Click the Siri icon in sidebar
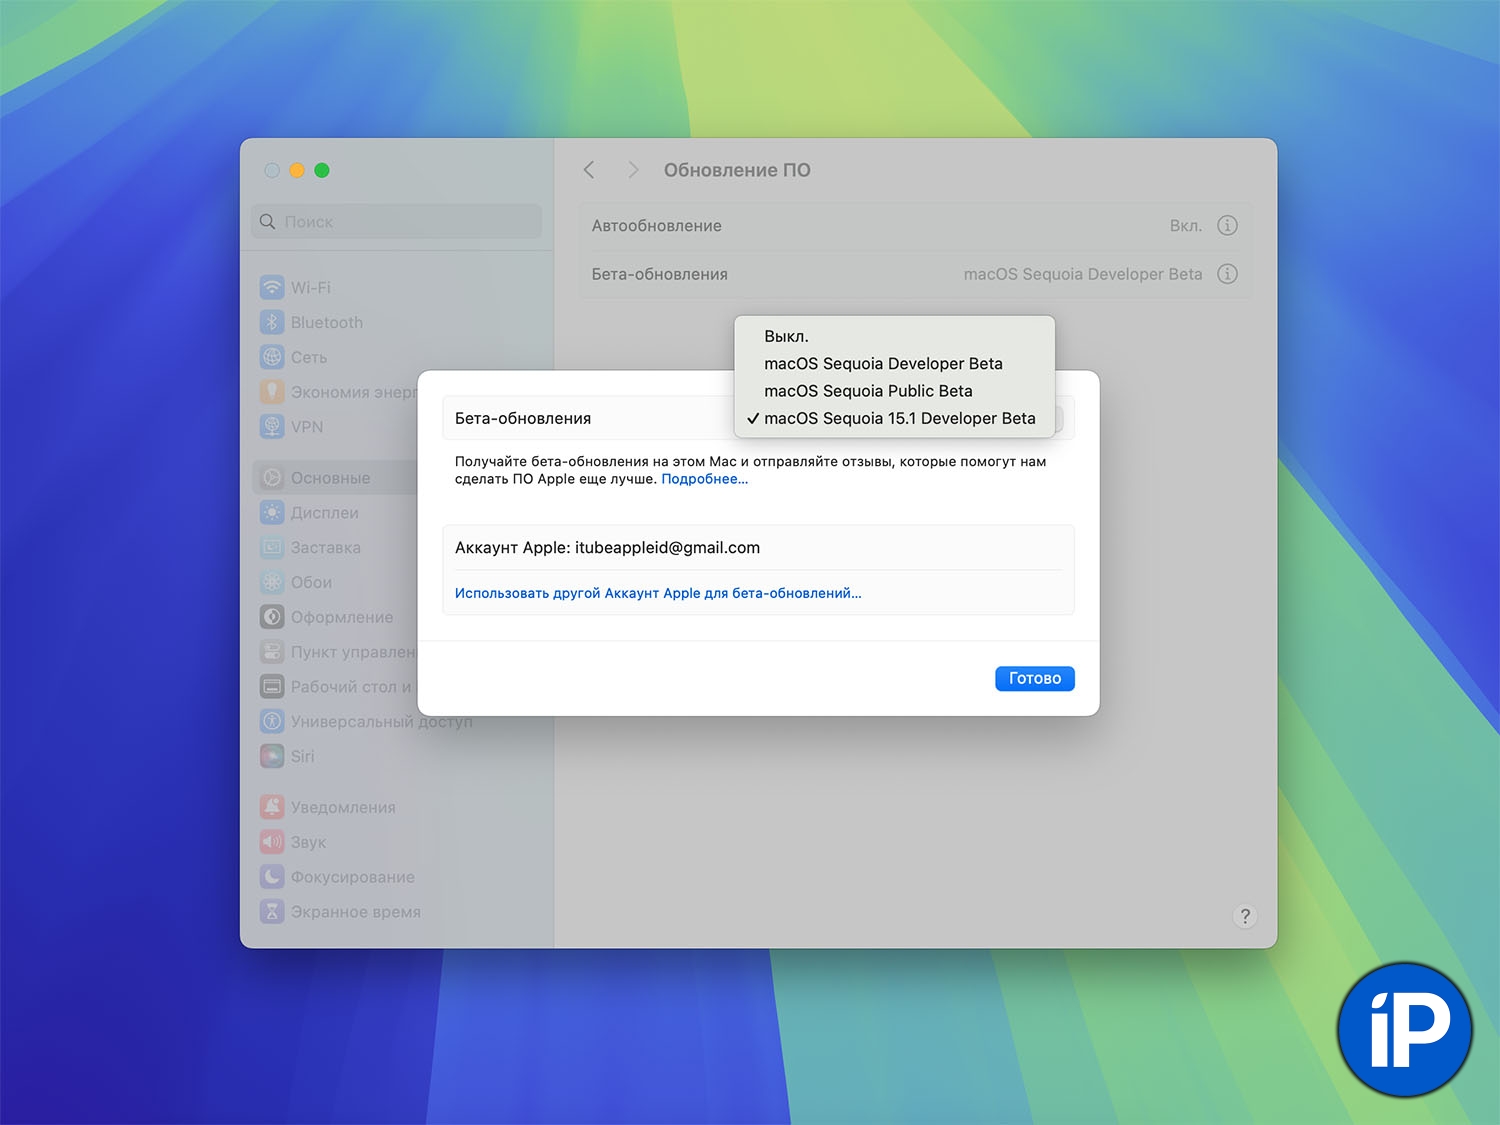Screen dimensions: 1500x1125 [272, 757]
